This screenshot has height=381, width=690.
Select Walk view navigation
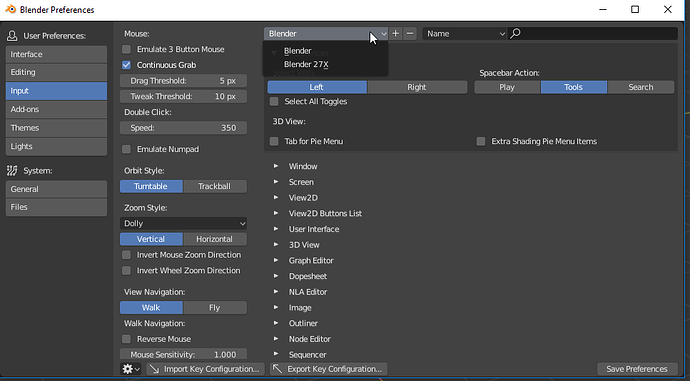point(151,308)
